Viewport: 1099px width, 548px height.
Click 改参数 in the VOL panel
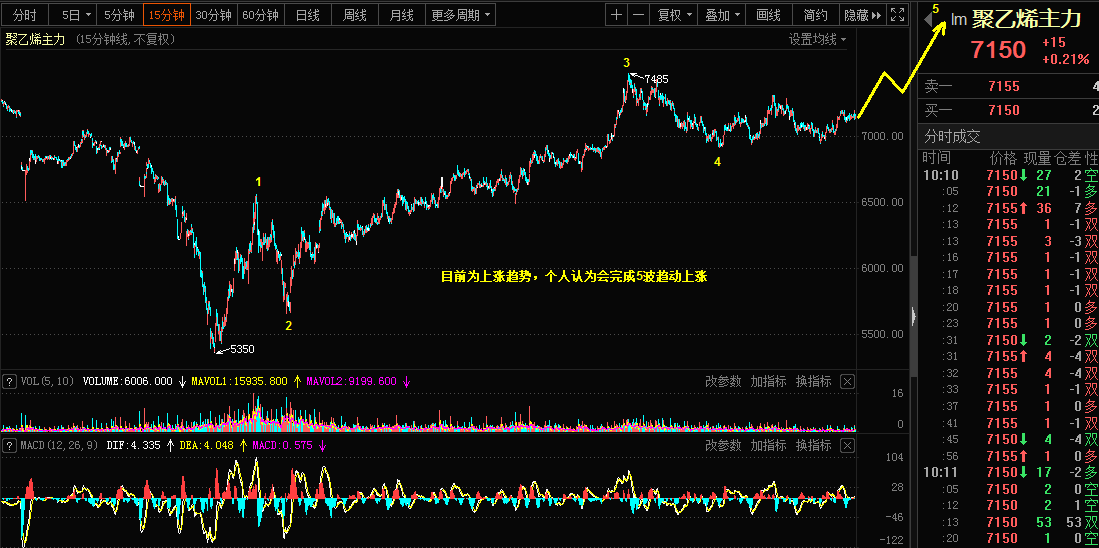tap(723, 382)
